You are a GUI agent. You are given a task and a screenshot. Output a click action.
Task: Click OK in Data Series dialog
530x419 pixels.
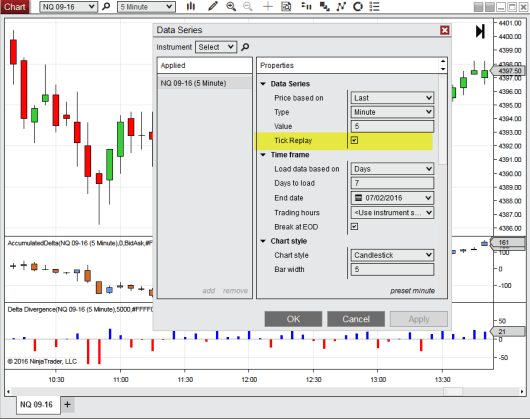293,319
